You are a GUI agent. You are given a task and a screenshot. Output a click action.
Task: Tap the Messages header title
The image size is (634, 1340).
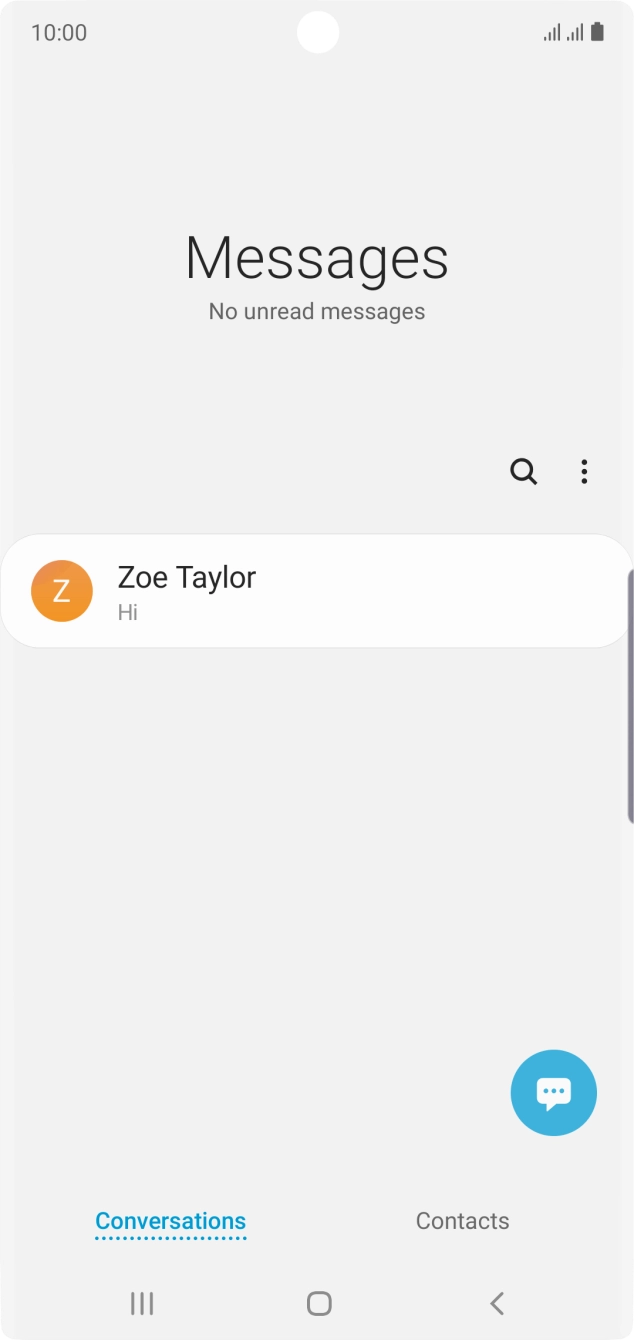click(x=317, y=258)
